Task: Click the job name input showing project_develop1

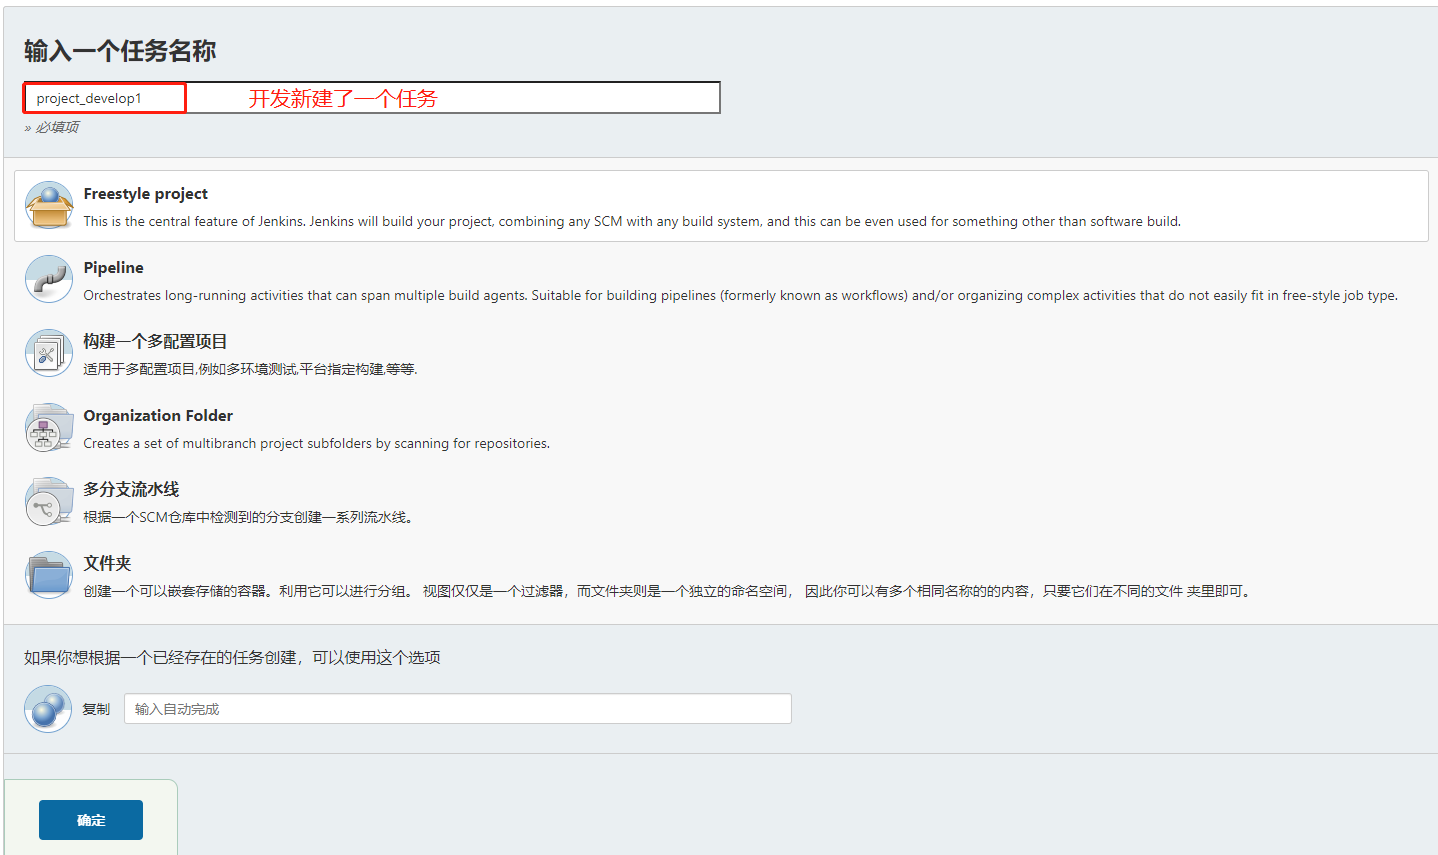Action: click(x=103, y=97)
